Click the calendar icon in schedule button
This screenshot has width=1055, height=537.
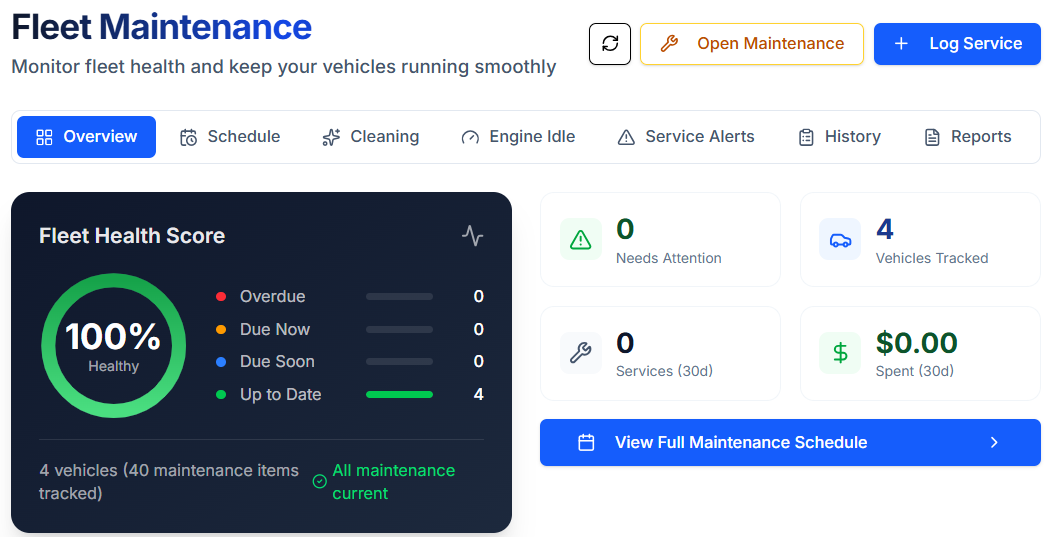click(586, 443)
